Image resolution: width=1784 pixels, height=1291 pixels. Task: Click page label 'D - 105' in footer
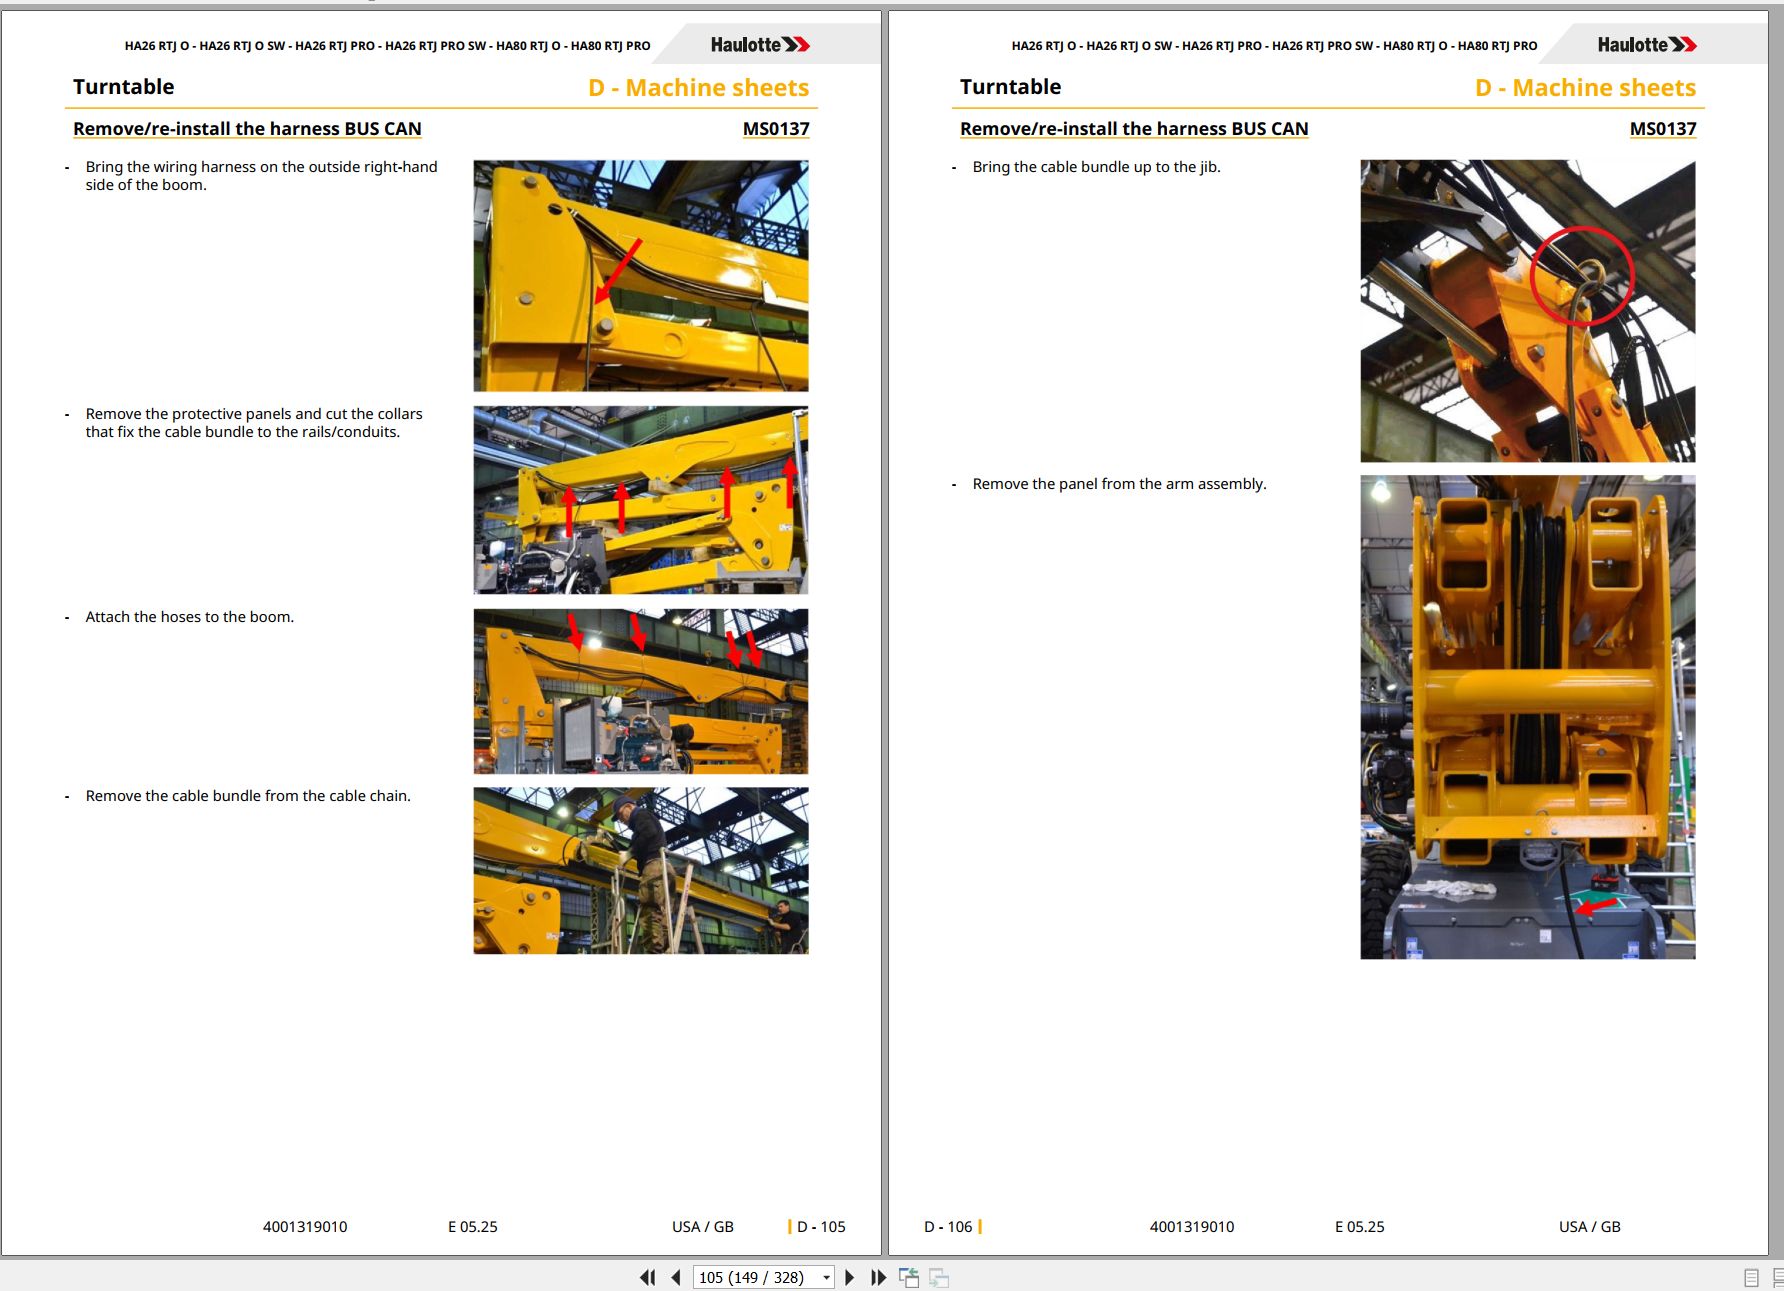click(x=821, y=1227)
